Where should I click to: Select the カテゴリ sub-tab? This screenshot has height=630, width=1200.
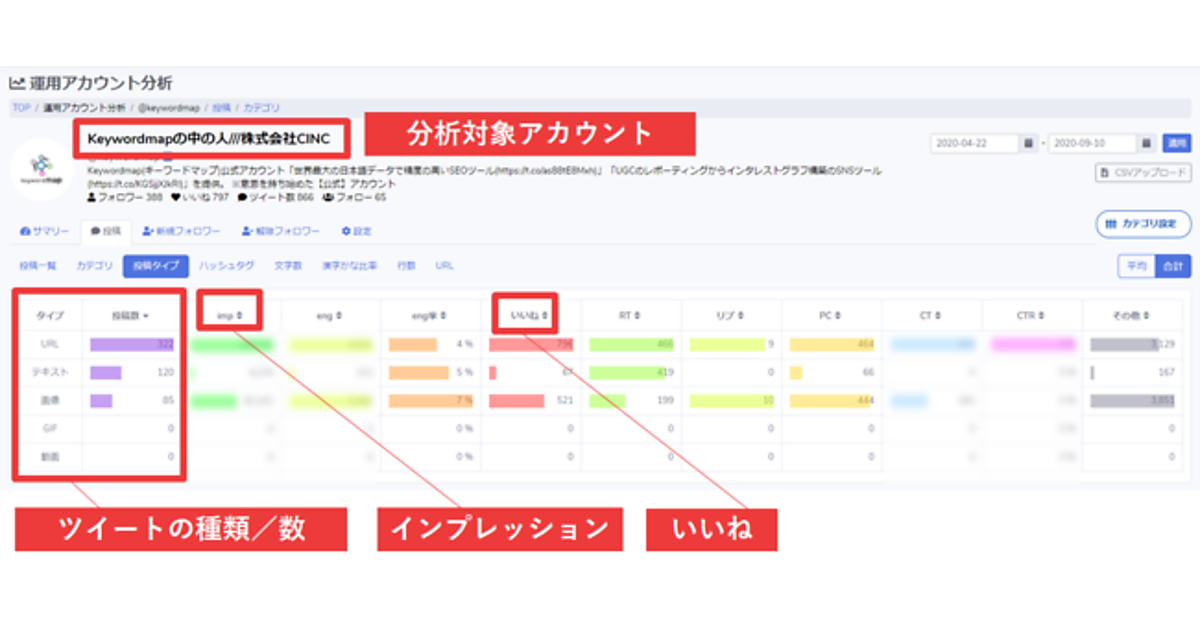click(x=95, y=266)
